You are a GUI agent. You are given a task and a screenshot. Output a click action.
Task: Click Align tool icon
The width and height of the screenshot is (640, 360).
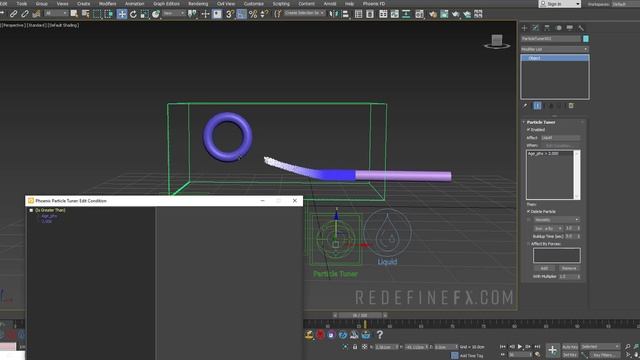coord(345,14)
